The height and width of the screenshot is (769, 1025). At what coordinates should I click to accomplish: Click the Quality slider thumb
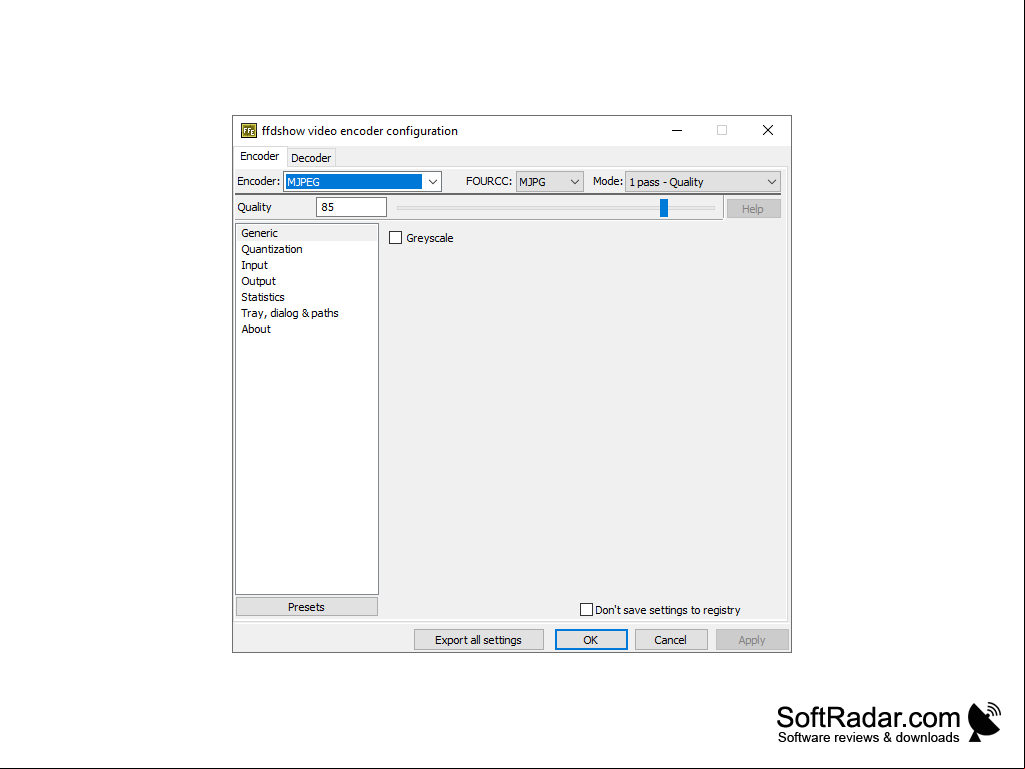[664, 208]
